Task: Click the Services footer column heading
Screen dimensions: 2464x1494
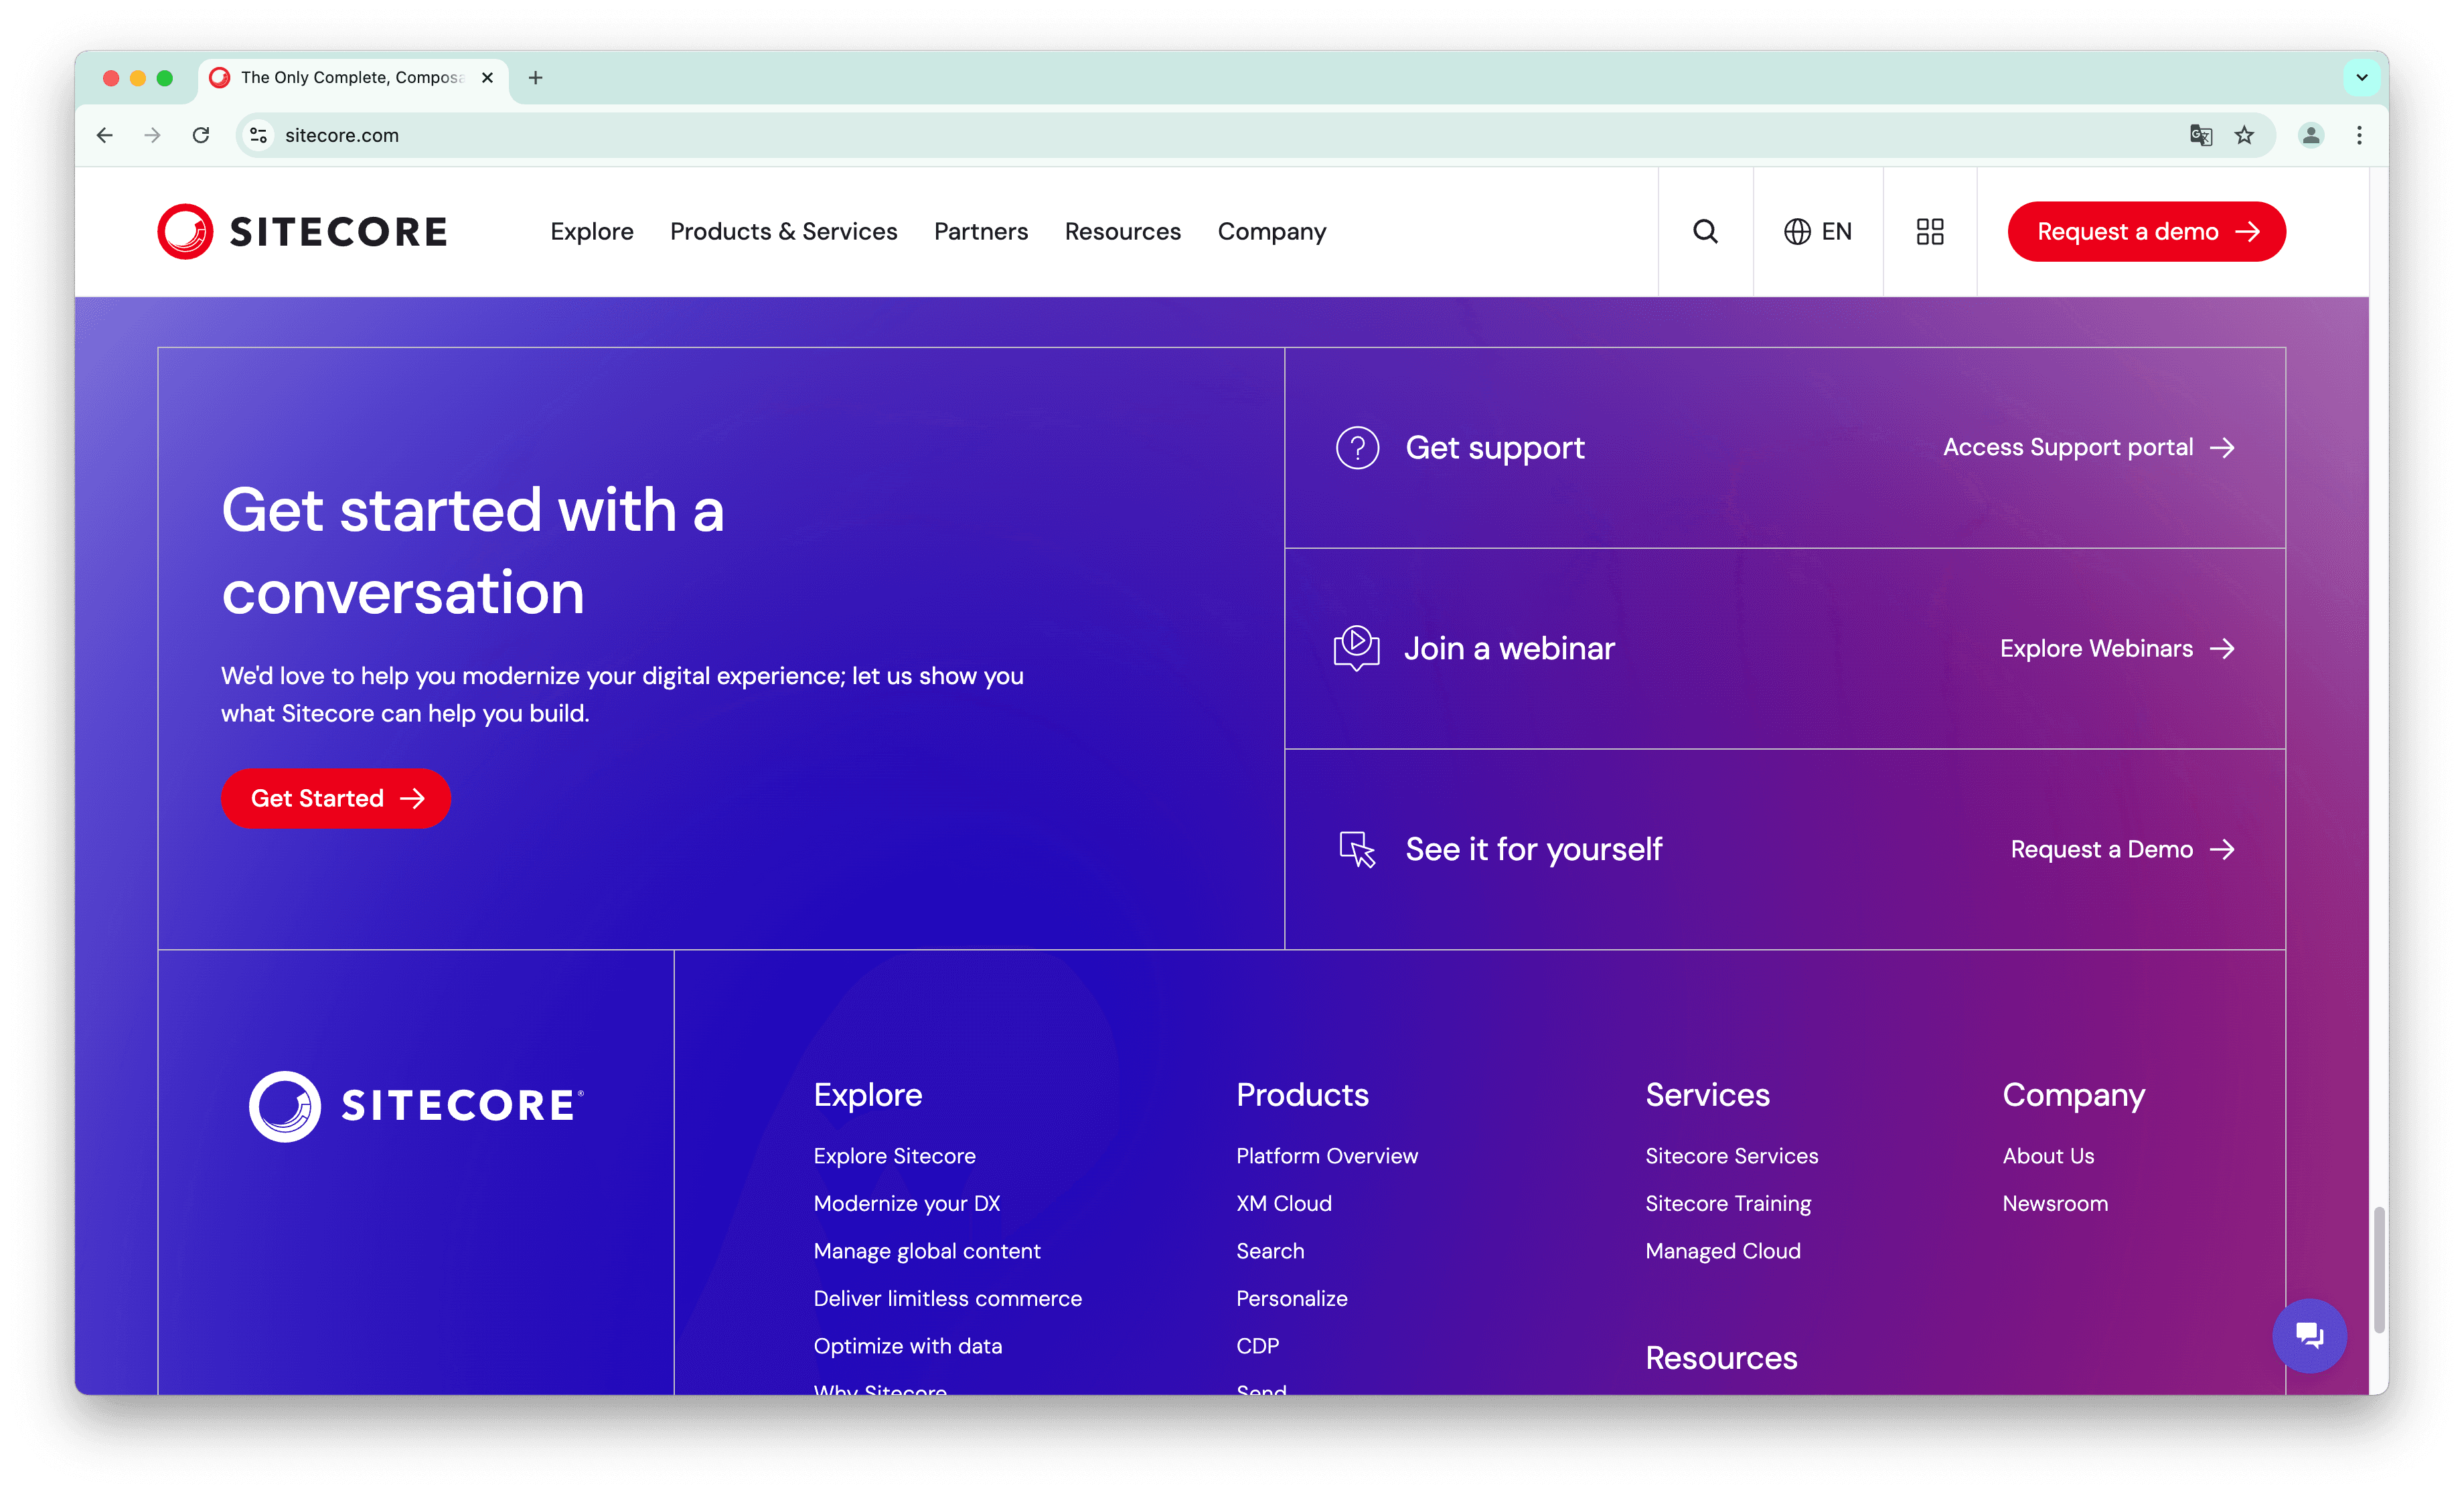Action: (1707, 1095)
